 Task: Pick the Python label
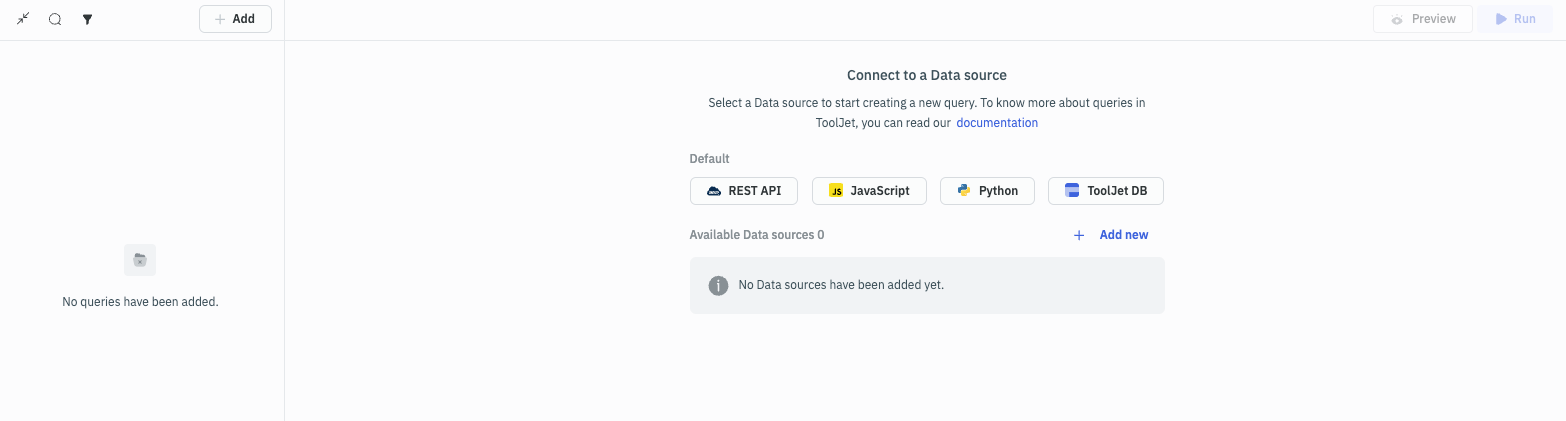point(998,191)
